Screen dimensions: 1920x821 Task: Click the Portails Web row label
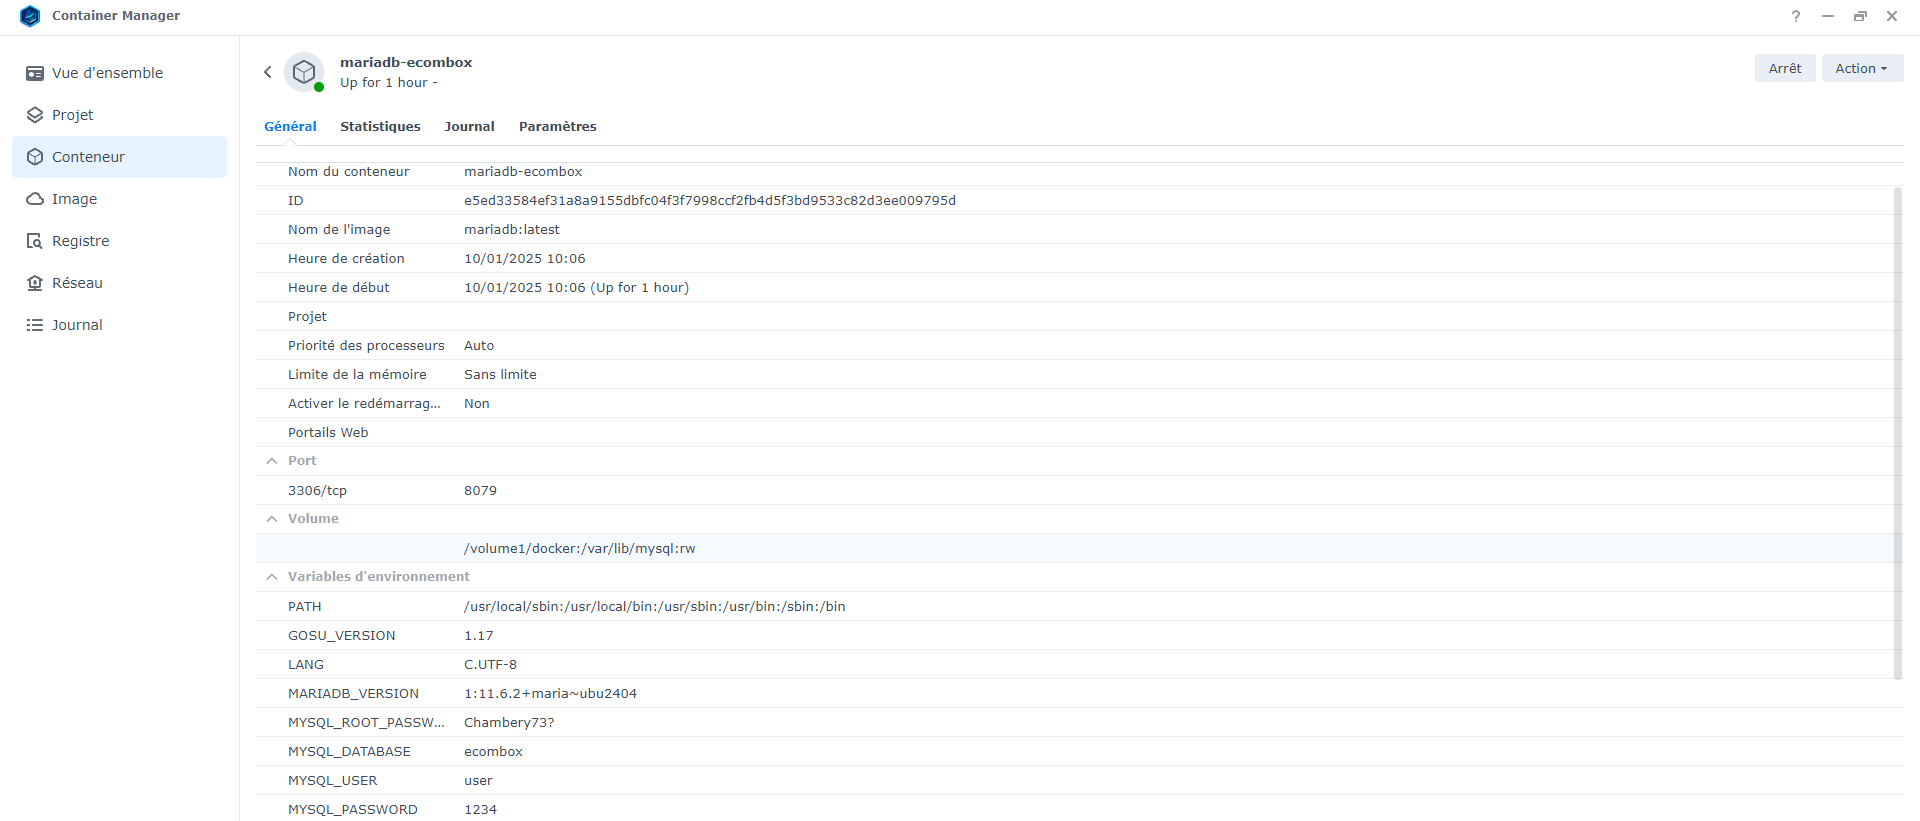(x=328, y=433)
